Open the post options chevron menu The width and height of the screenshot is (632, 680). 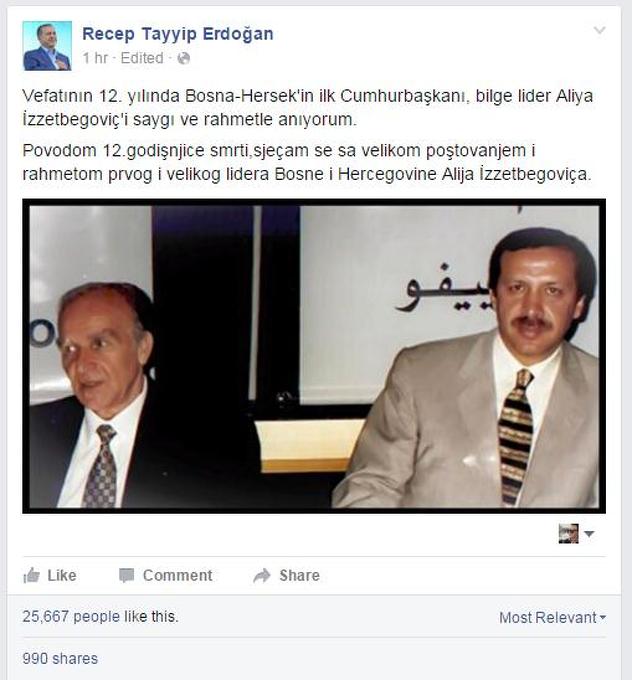(599, 30)
